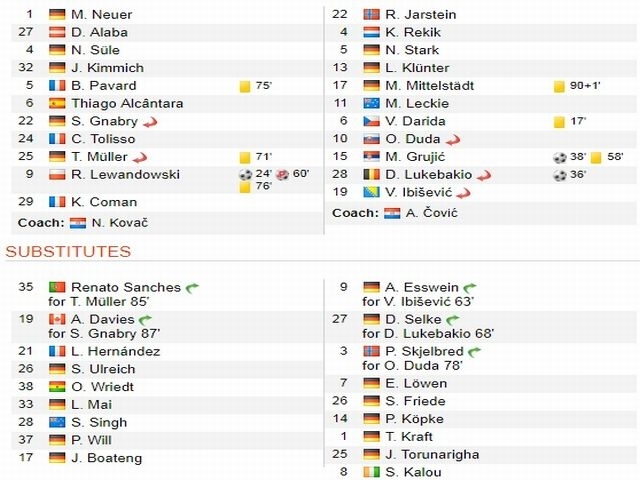Open Thiago Alcântara player link
The image size is (640, 480).
coord(127,103)
